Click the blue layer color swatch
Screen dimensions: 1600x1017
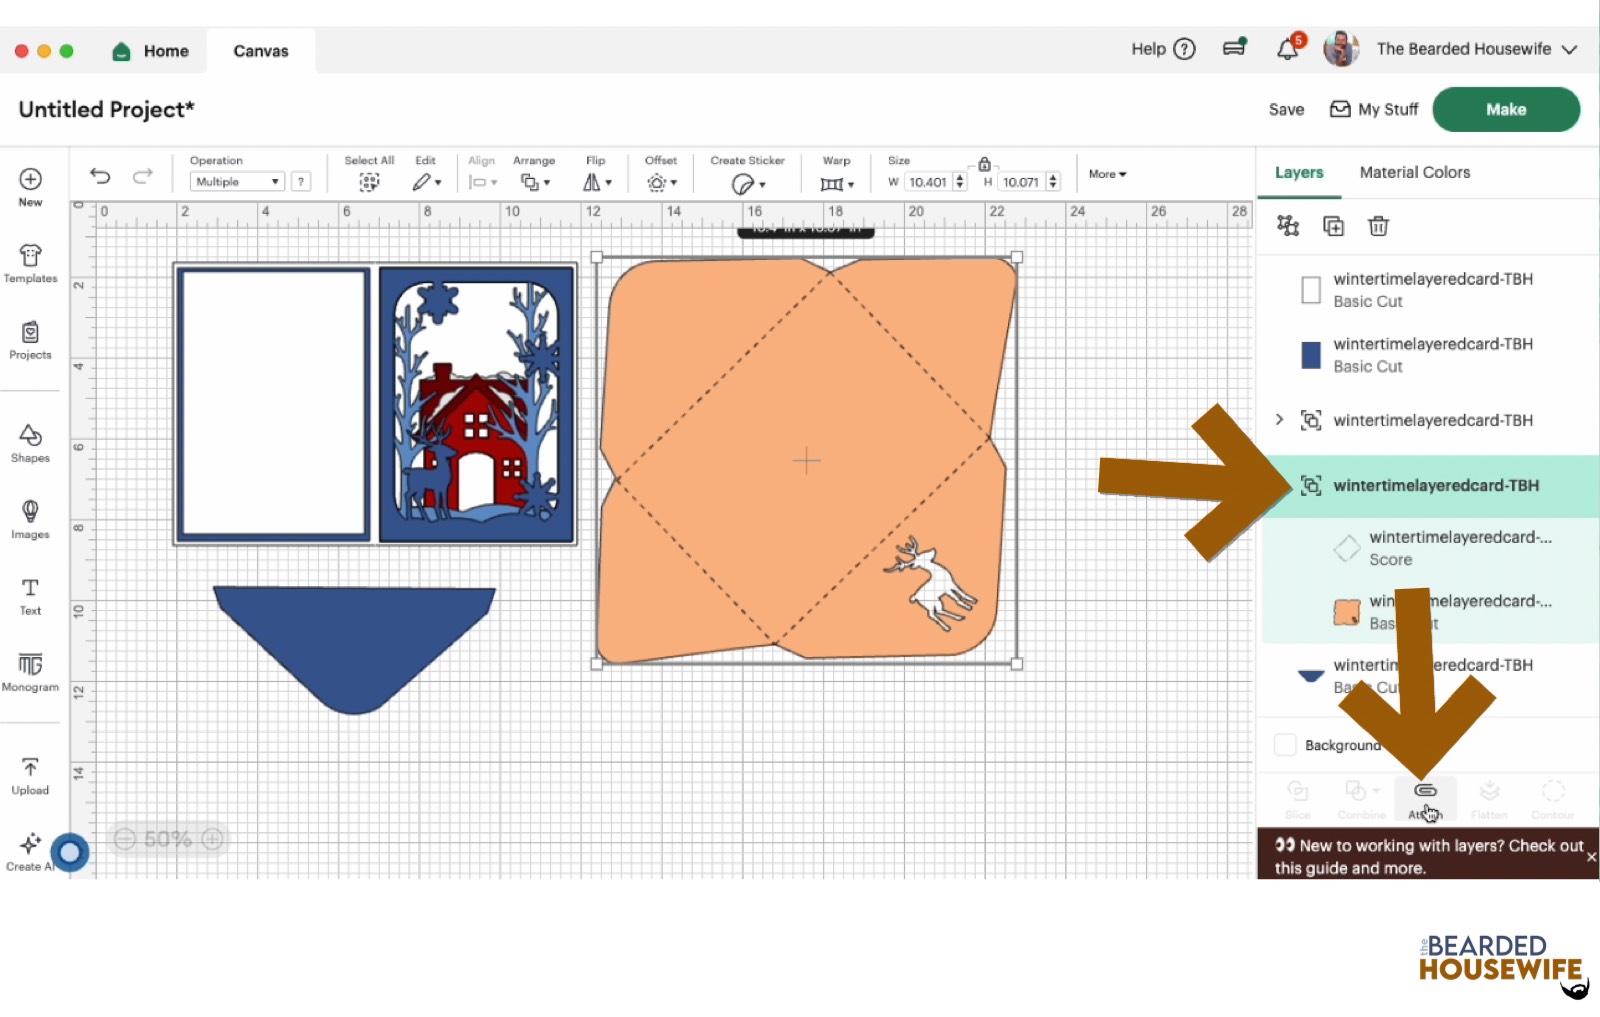pos(1310,355)
